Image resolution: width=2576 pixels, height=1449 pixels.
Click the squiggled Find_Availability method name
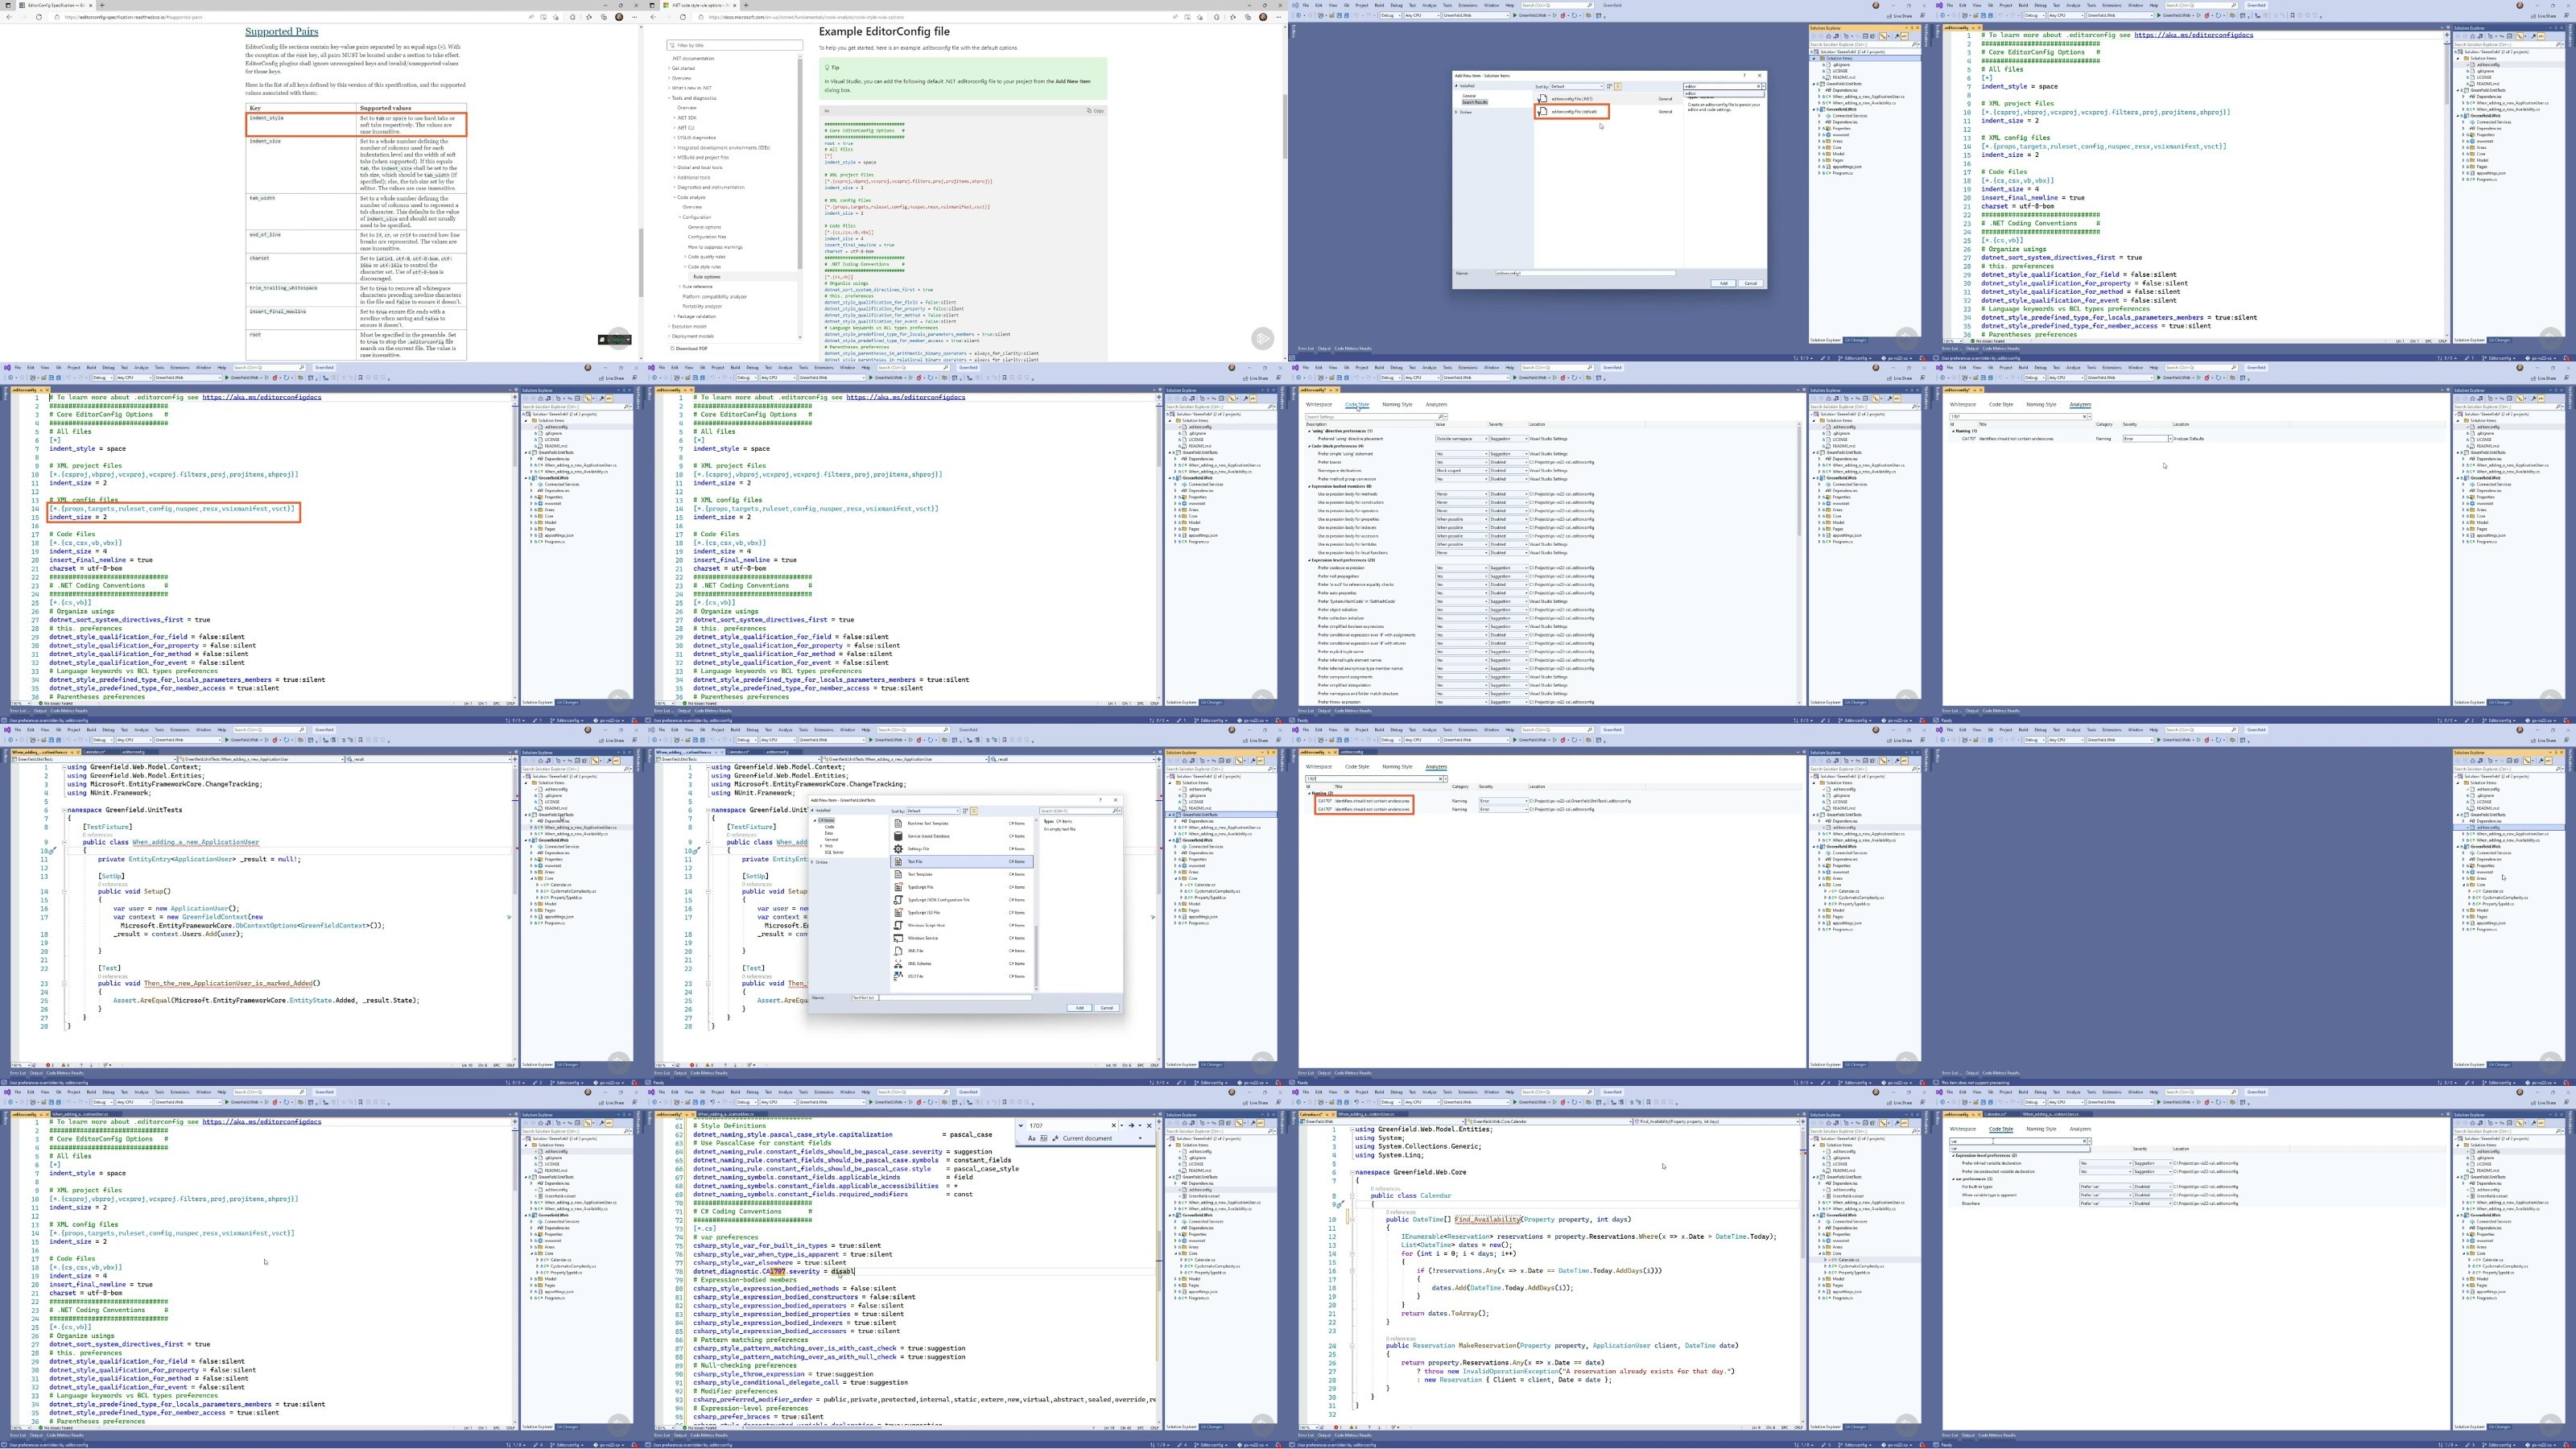click(1487, 1220)
